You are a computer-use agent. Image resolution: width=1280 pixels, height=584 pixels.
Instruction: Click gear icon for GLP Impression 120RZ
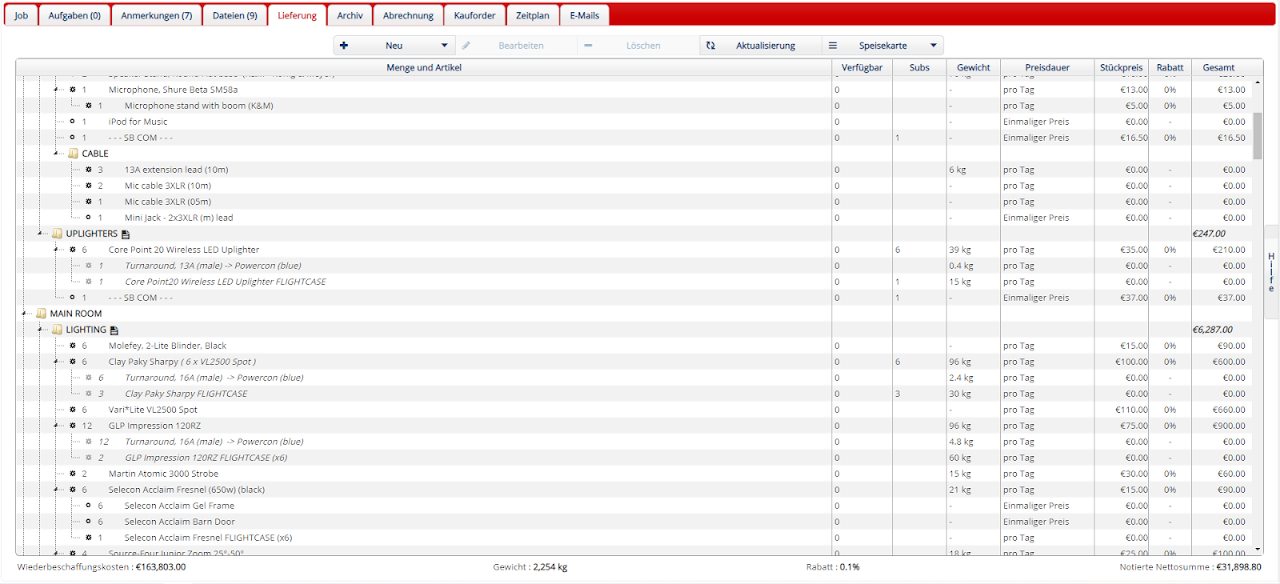click(73, 426)
